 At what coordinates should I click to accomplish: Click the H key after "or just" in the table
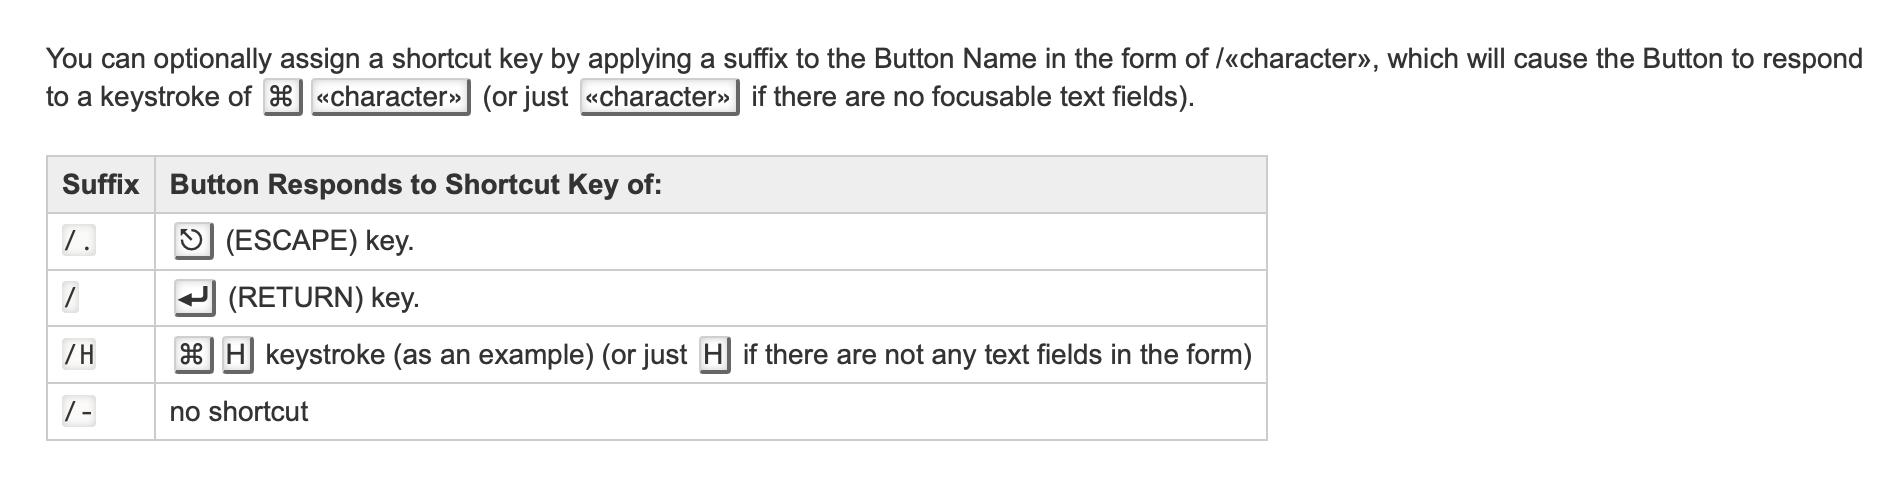point(714,355)
